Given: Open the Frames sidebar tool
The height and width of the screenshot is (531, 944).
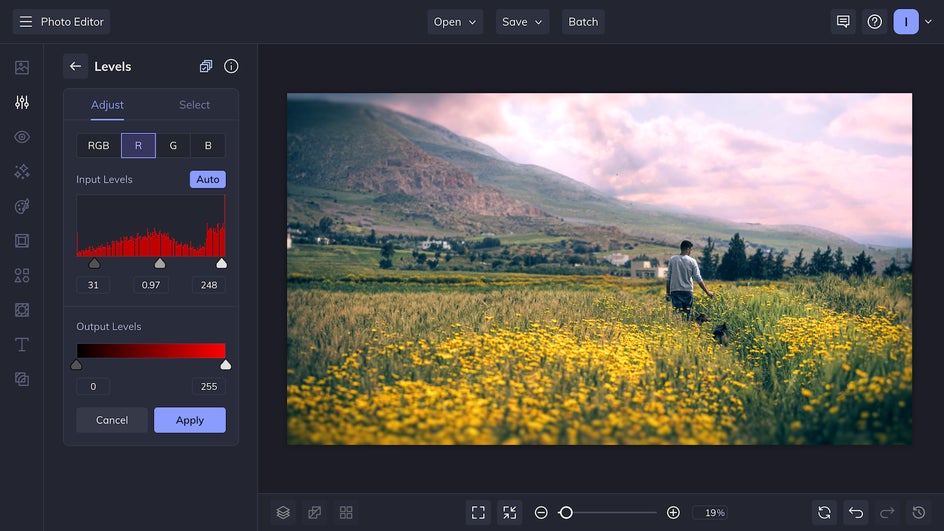Looking at the screenshot, I should [x=22, y=241].
